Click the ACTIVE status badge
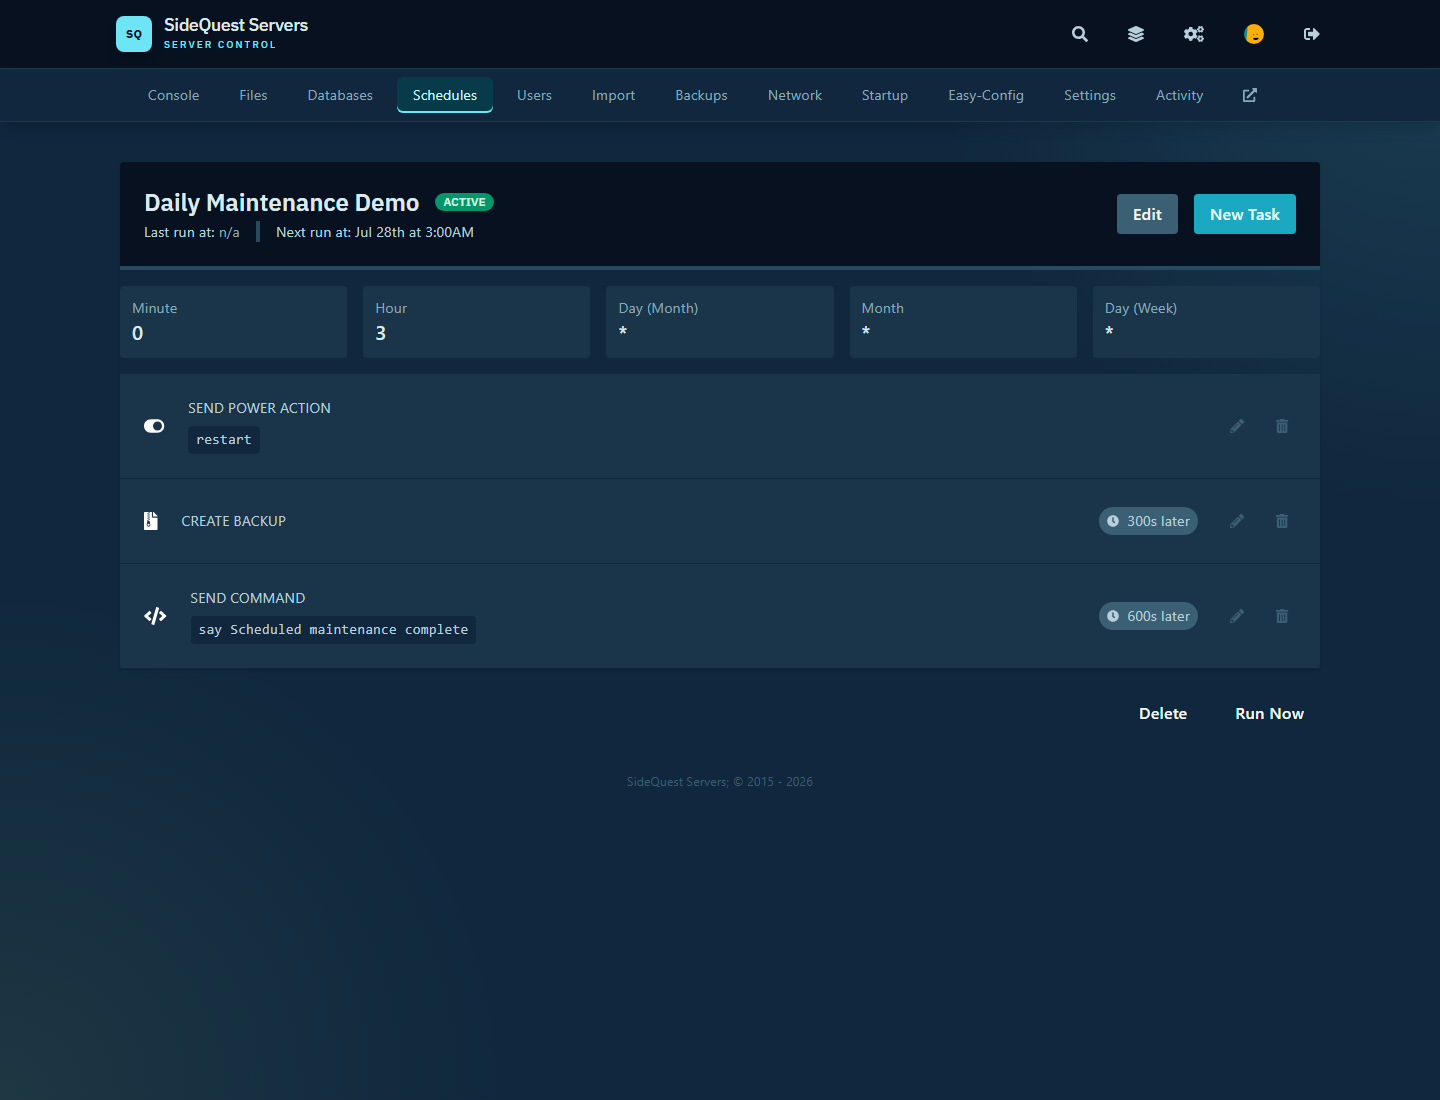The height and width of the screenshot is (1100, 1440). (464, 202)
